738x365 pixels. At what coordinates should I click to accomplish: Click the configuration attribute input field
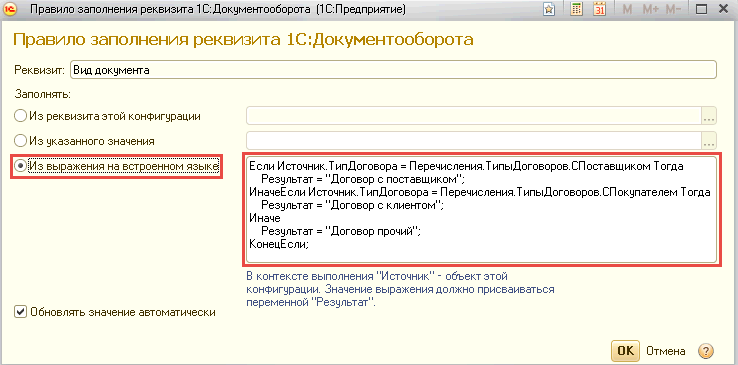(x=474, y=116)
